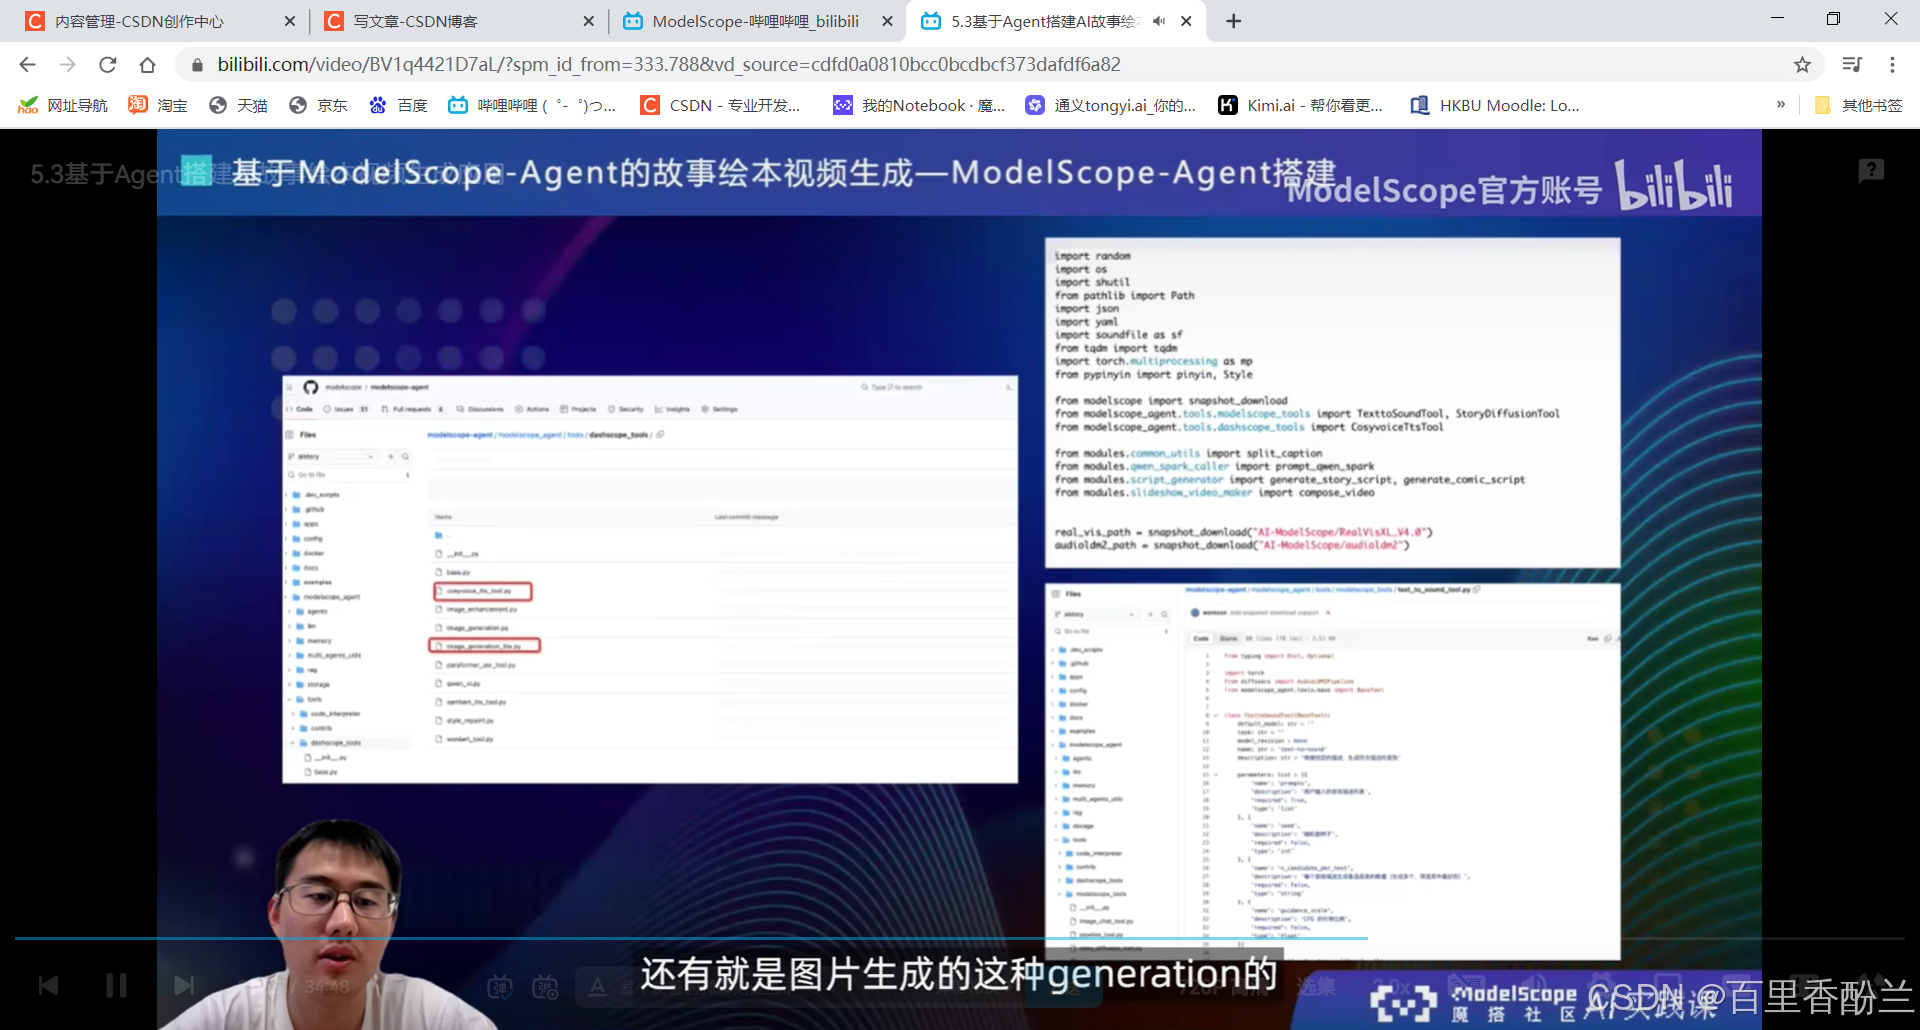
Task: Open danmaku settings icon
Action: point(546,987)
